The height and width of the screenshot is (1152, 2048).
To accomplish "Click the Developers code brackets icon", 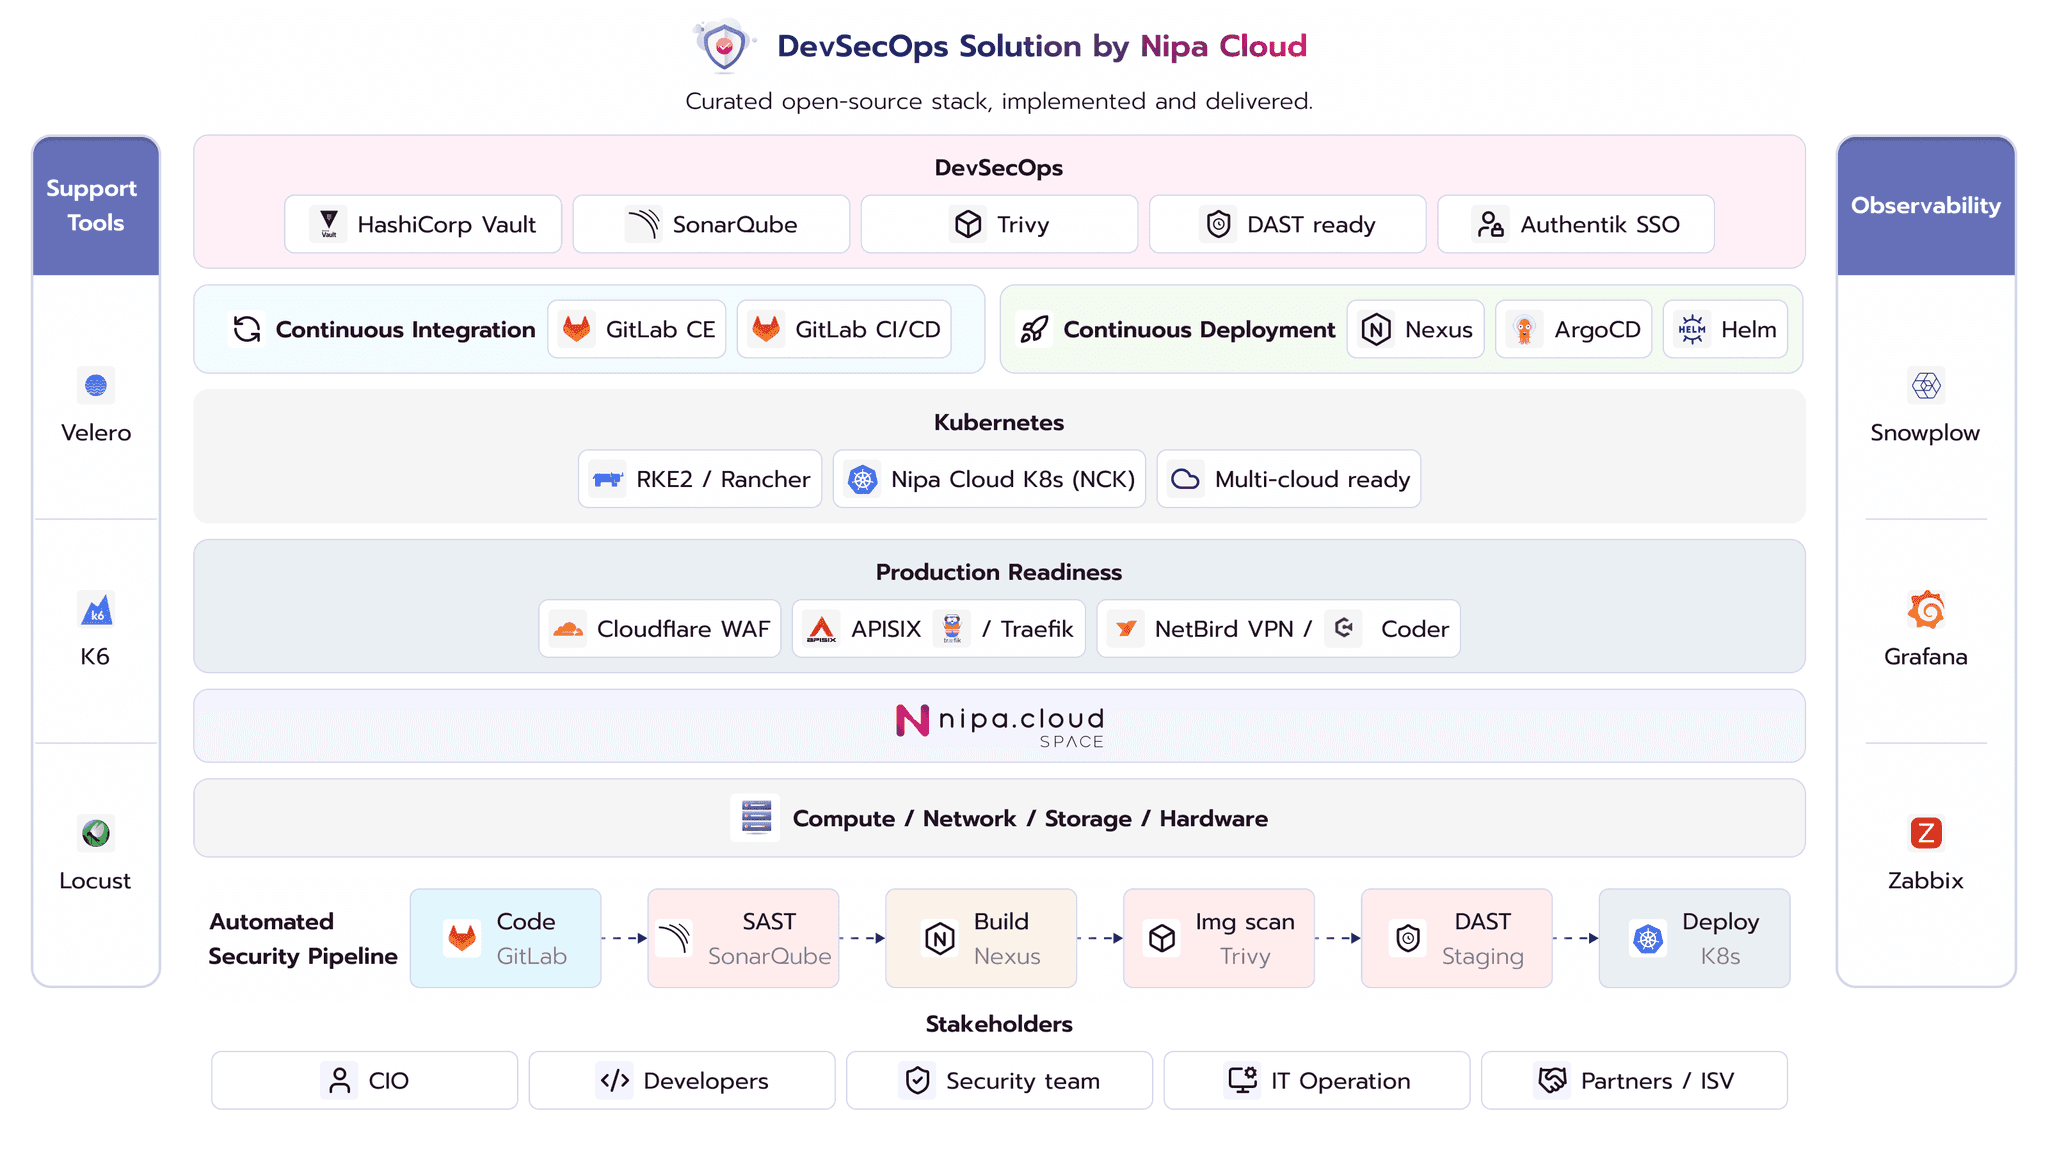I will click(615, 1080).
